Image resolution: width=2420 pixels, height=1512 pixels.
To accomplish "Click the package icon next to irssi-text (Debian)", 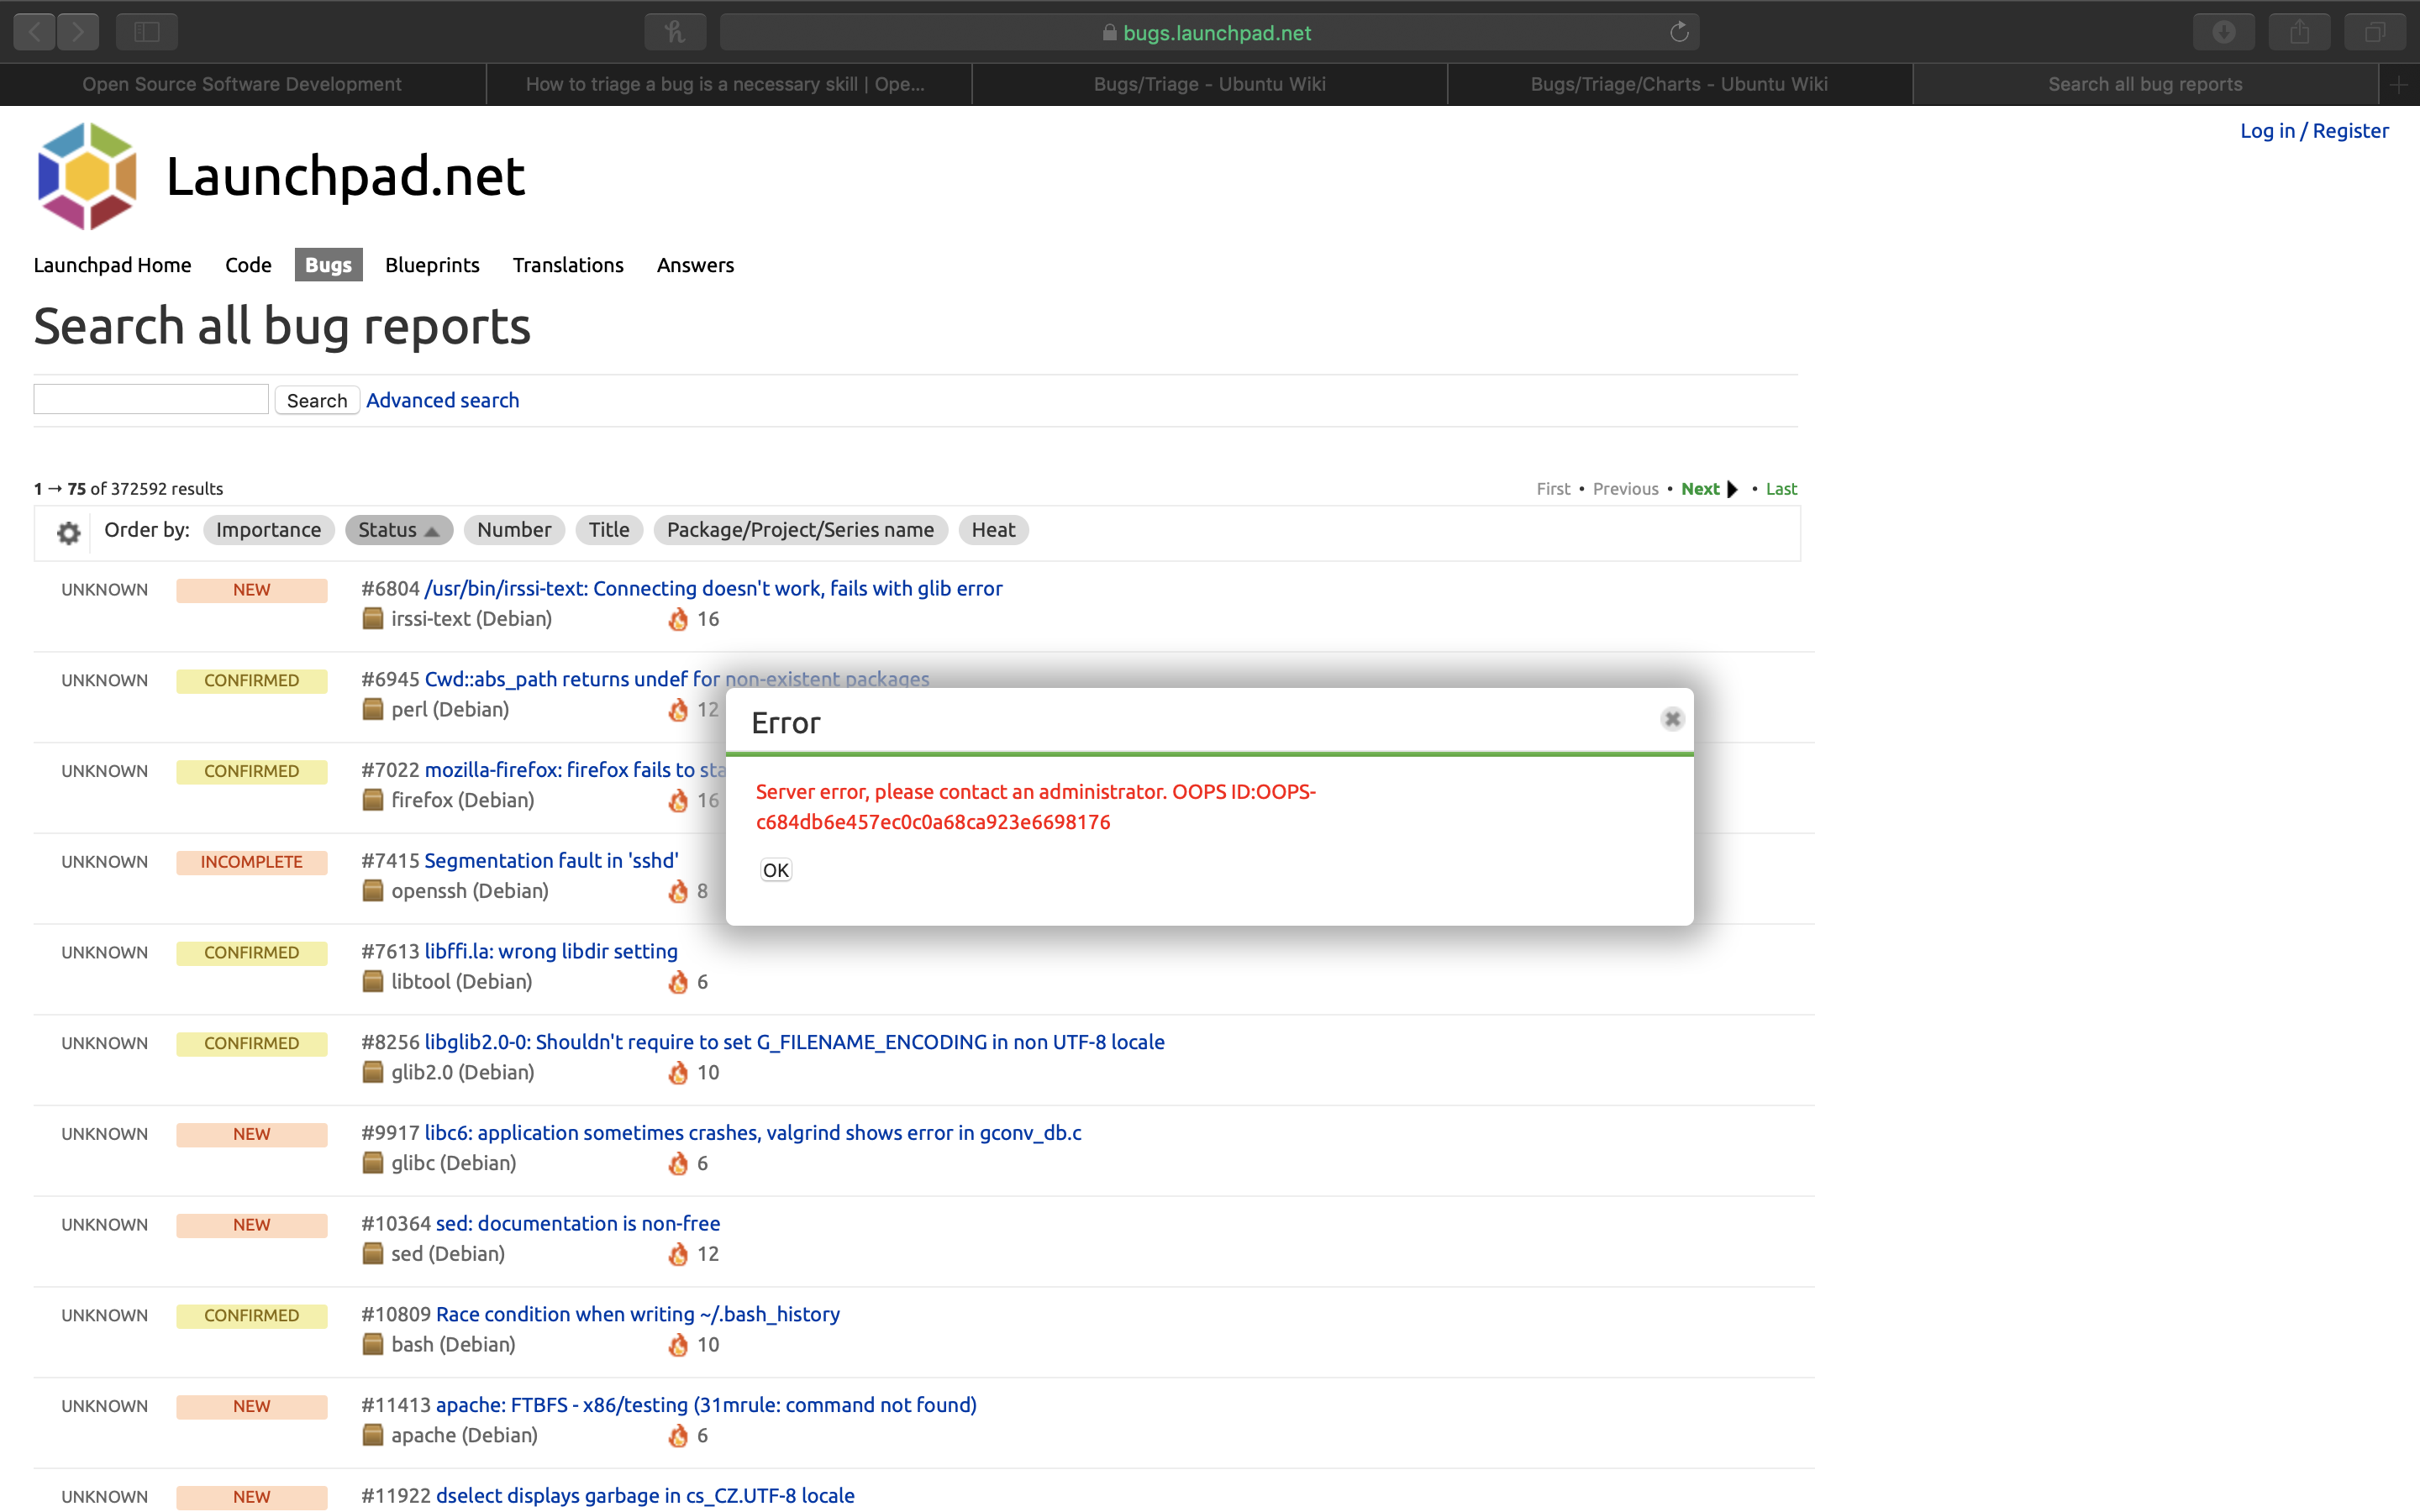I will [373, 619].
